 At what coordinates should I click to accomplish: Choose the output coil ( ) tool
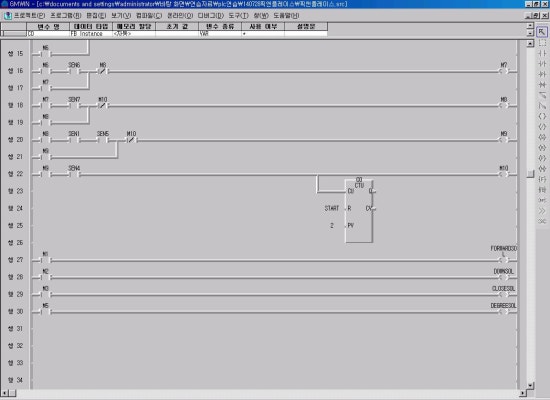542,116
